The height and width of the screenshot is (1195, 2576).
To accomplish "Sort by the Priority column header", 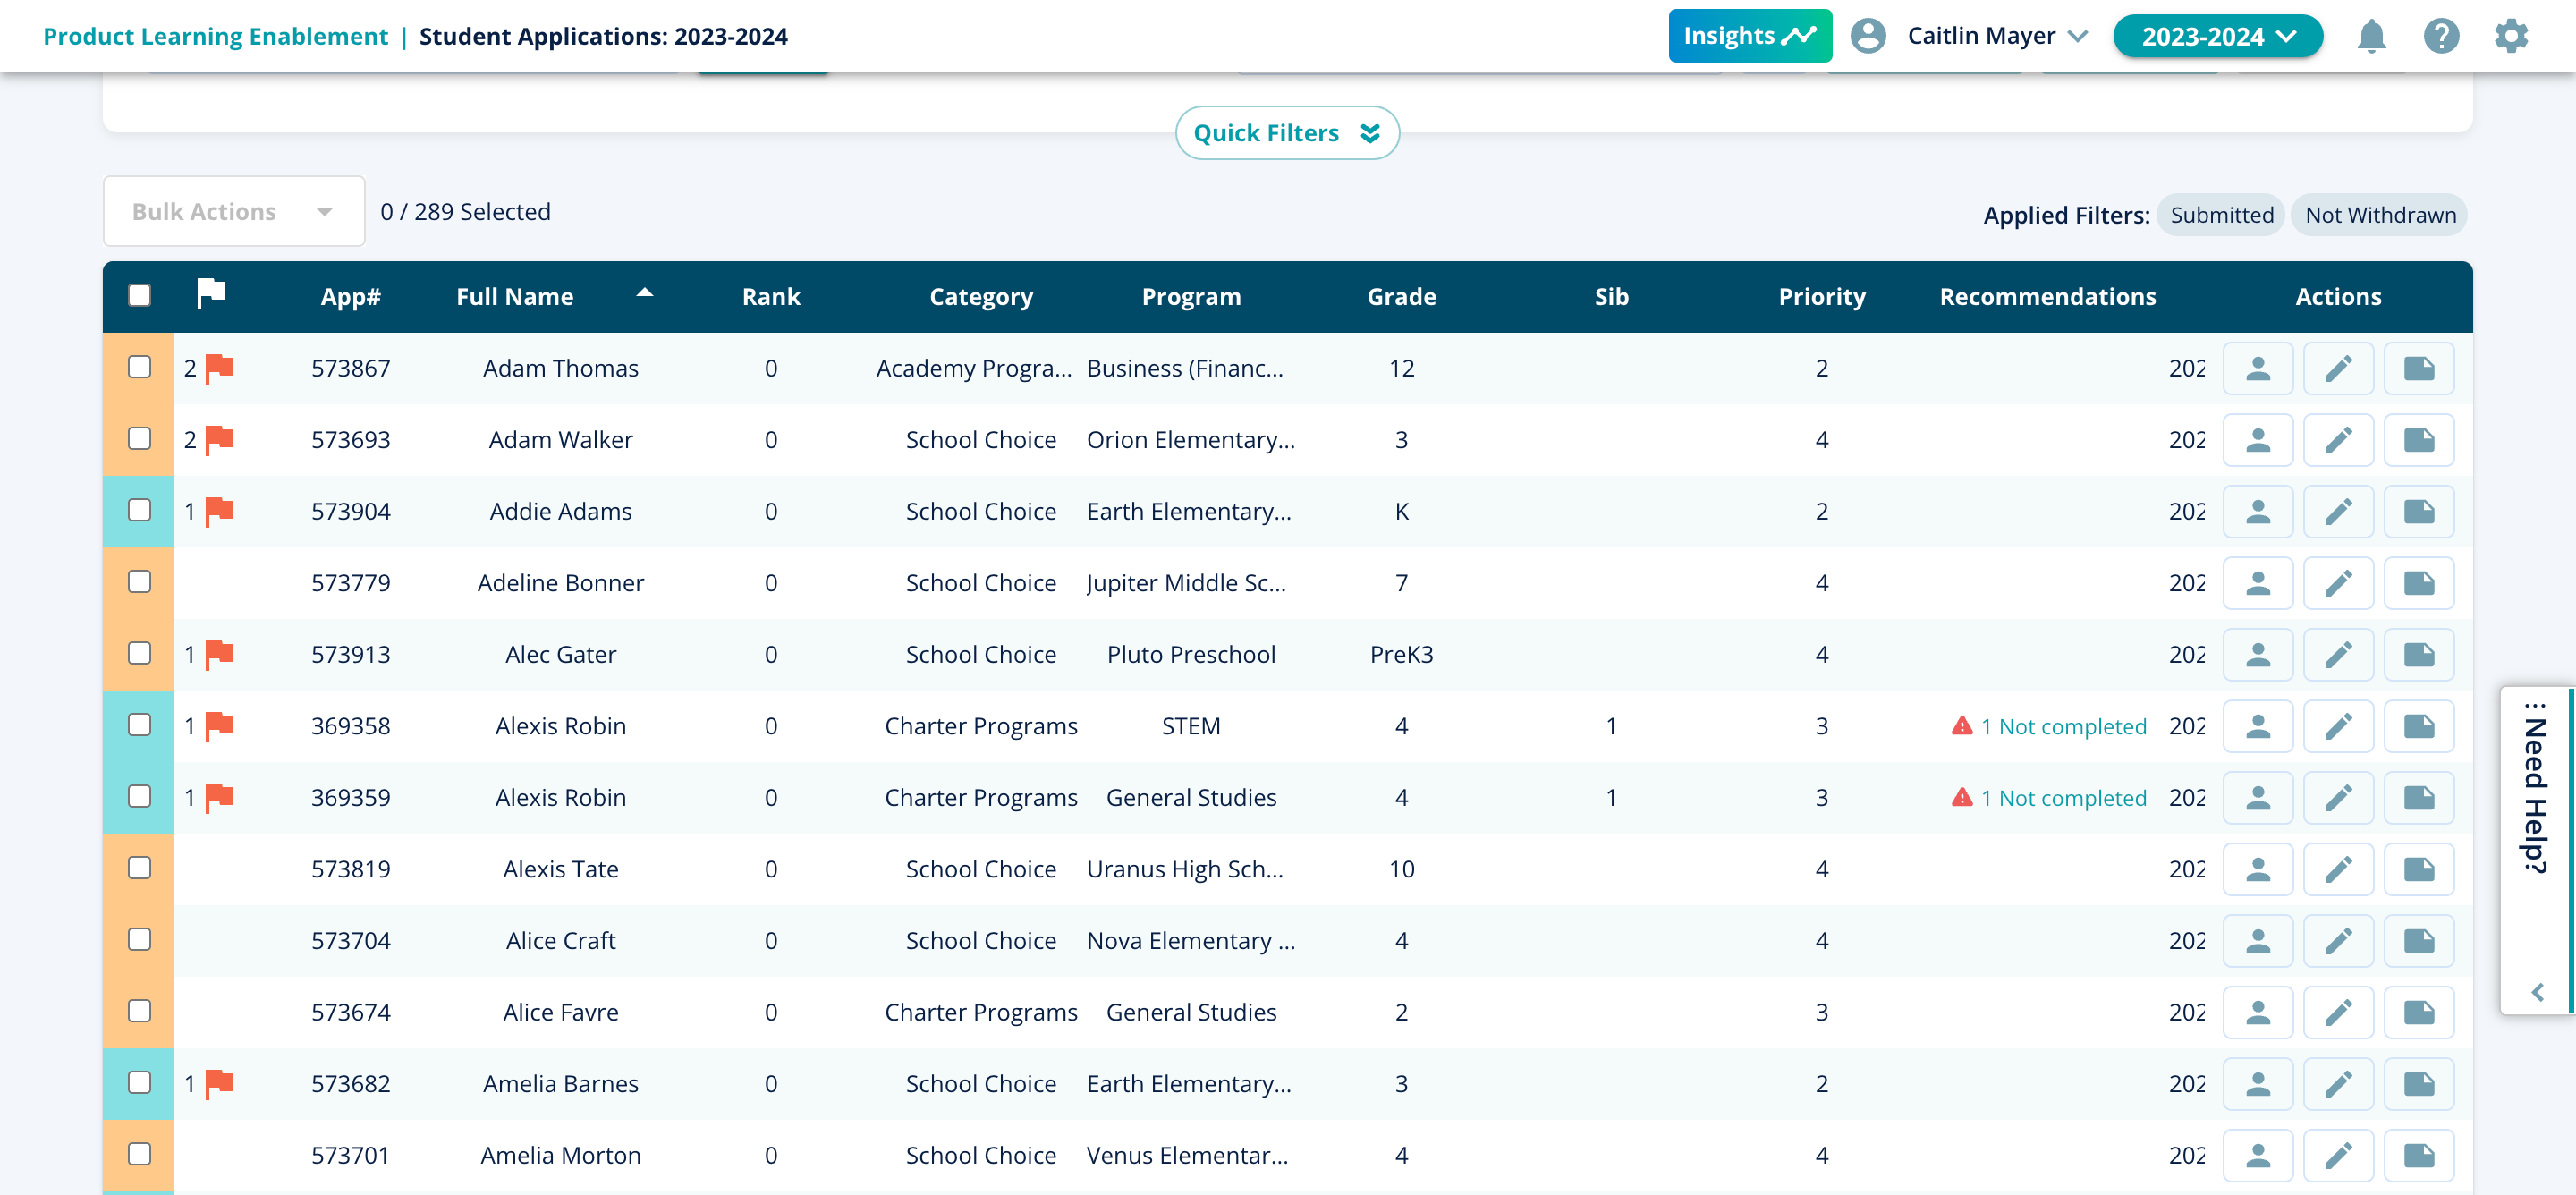I will 1821,297.
